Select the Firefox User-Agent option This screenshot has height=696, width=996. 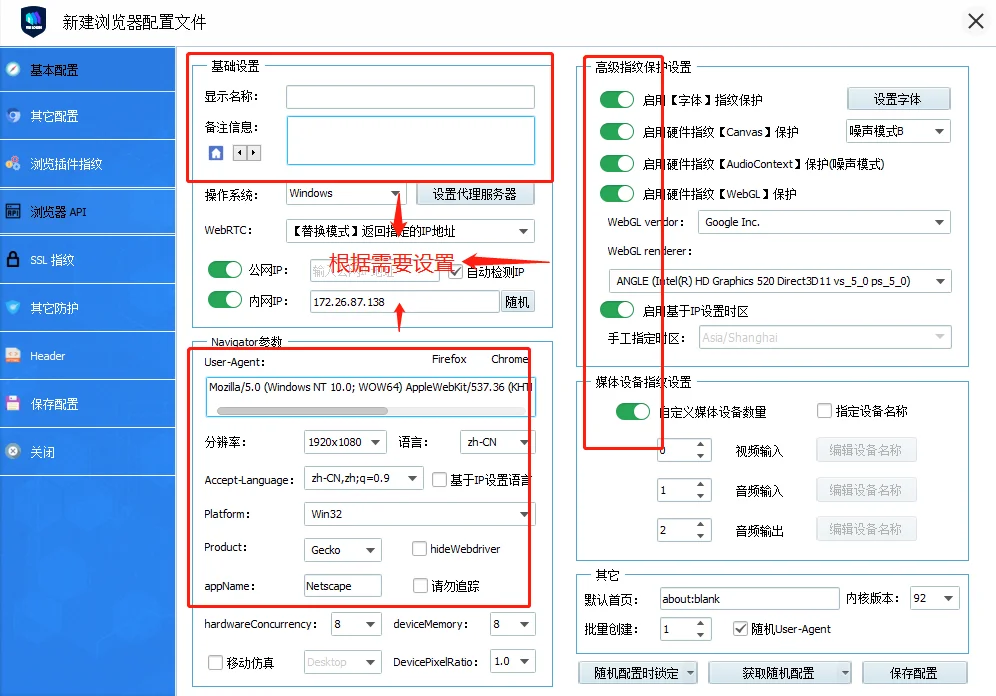click(x=449, y=359)
